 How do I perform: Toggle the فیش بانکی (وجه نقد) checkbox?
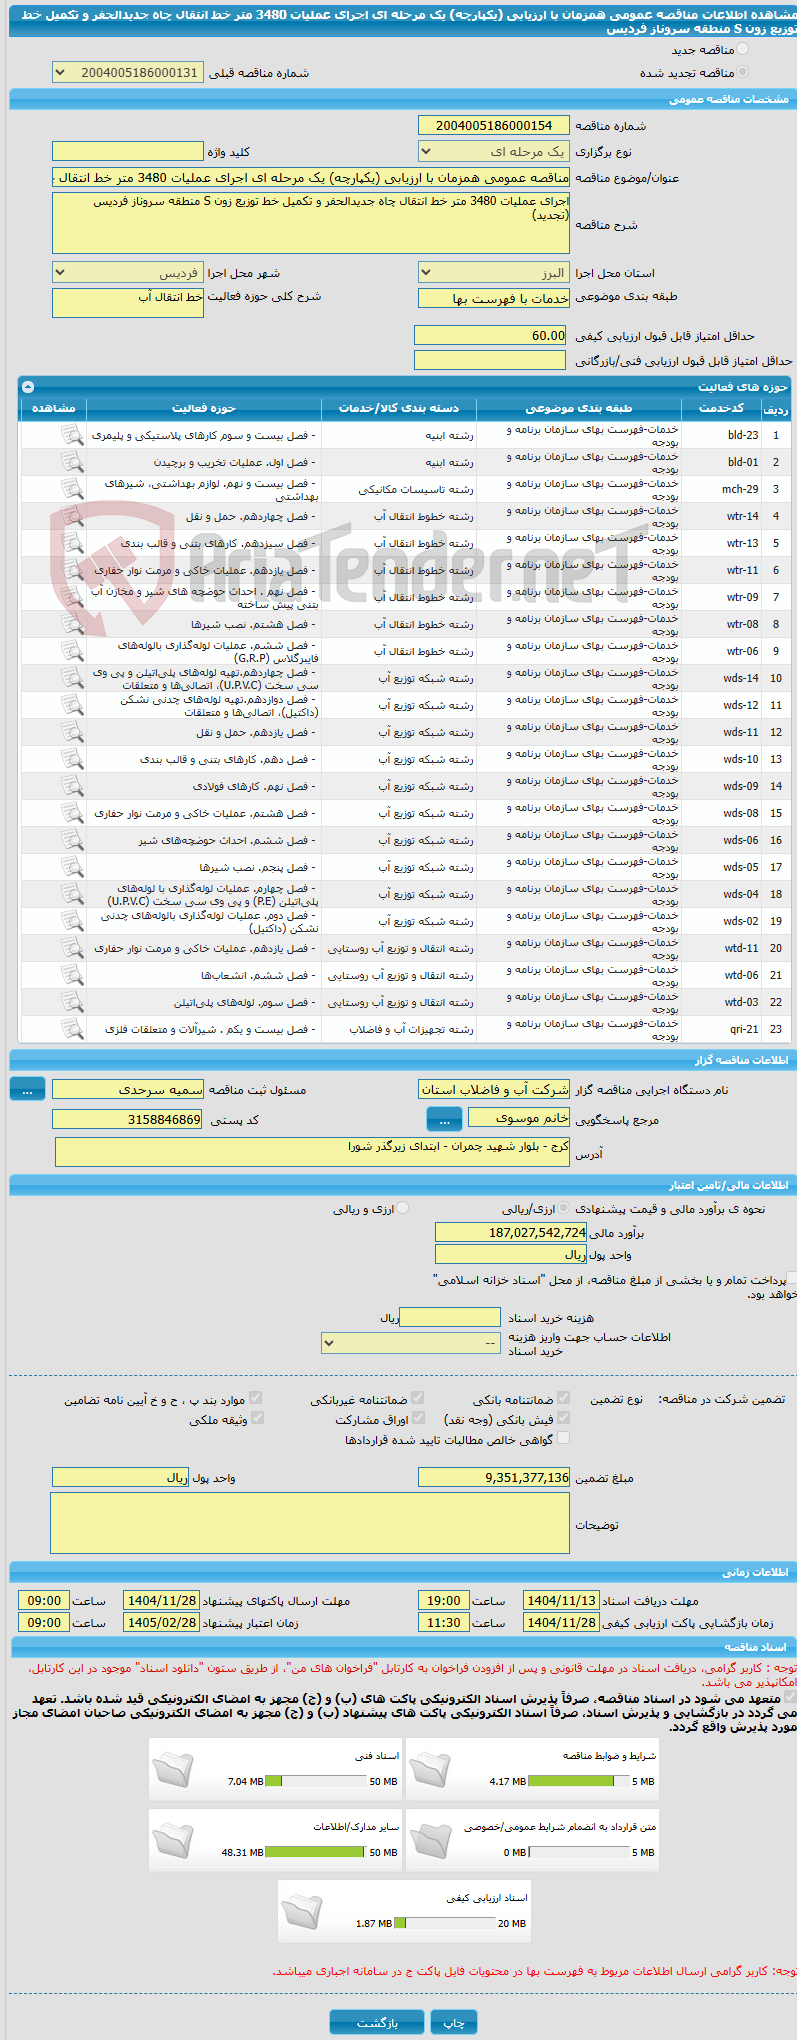[563, 1418]
